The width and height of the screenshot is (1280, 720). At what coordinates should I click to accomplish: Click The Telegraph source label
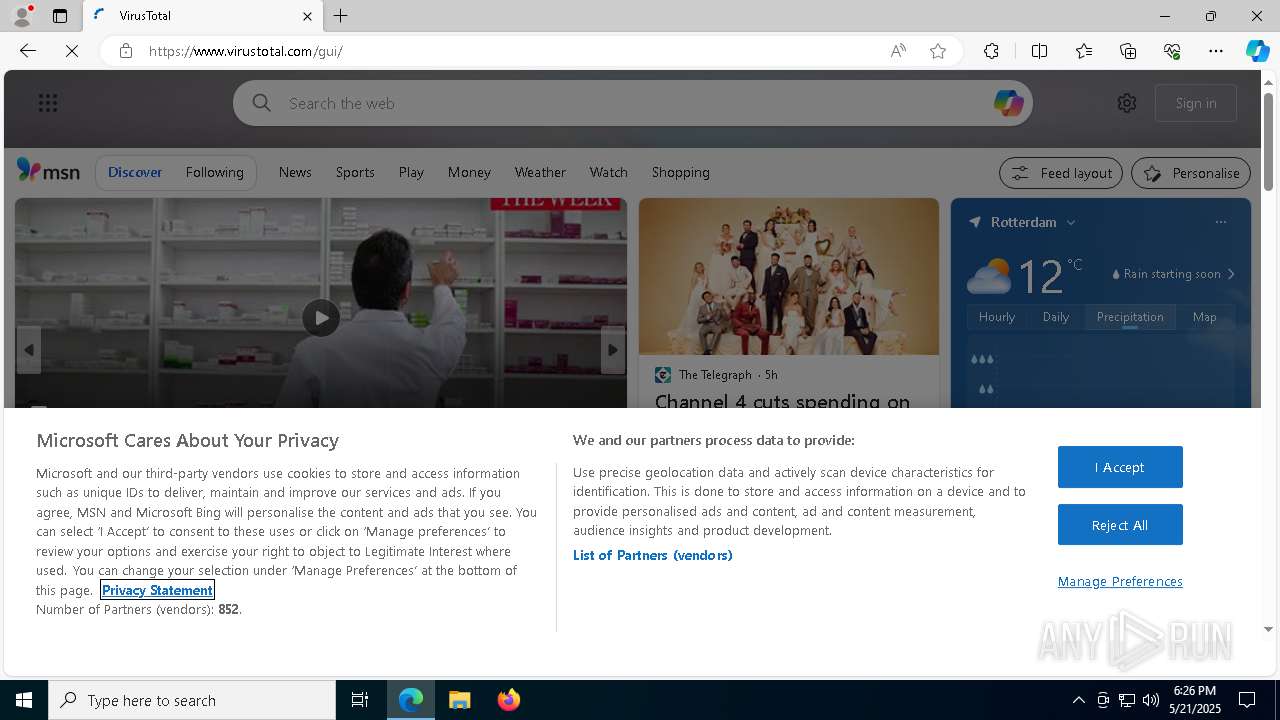715,375
